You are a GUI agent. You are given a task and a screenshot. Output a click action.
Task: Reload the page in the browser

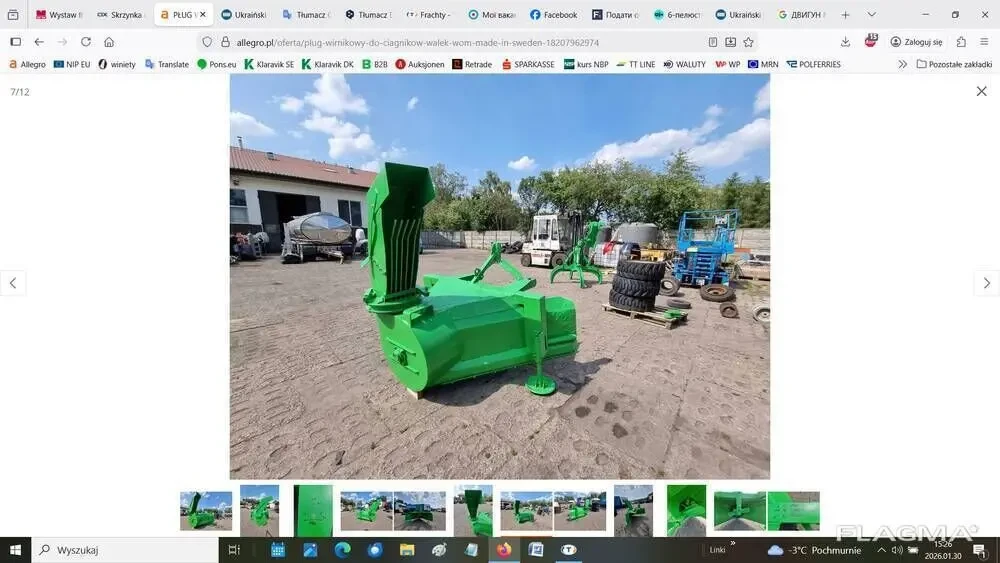86,42
